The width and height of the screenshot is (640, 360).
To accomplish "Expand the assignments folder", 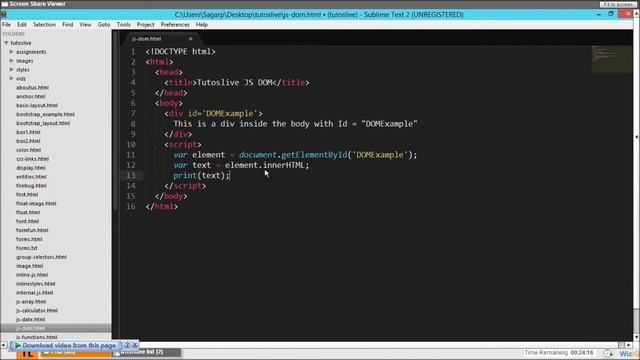I will coord(11,52).
